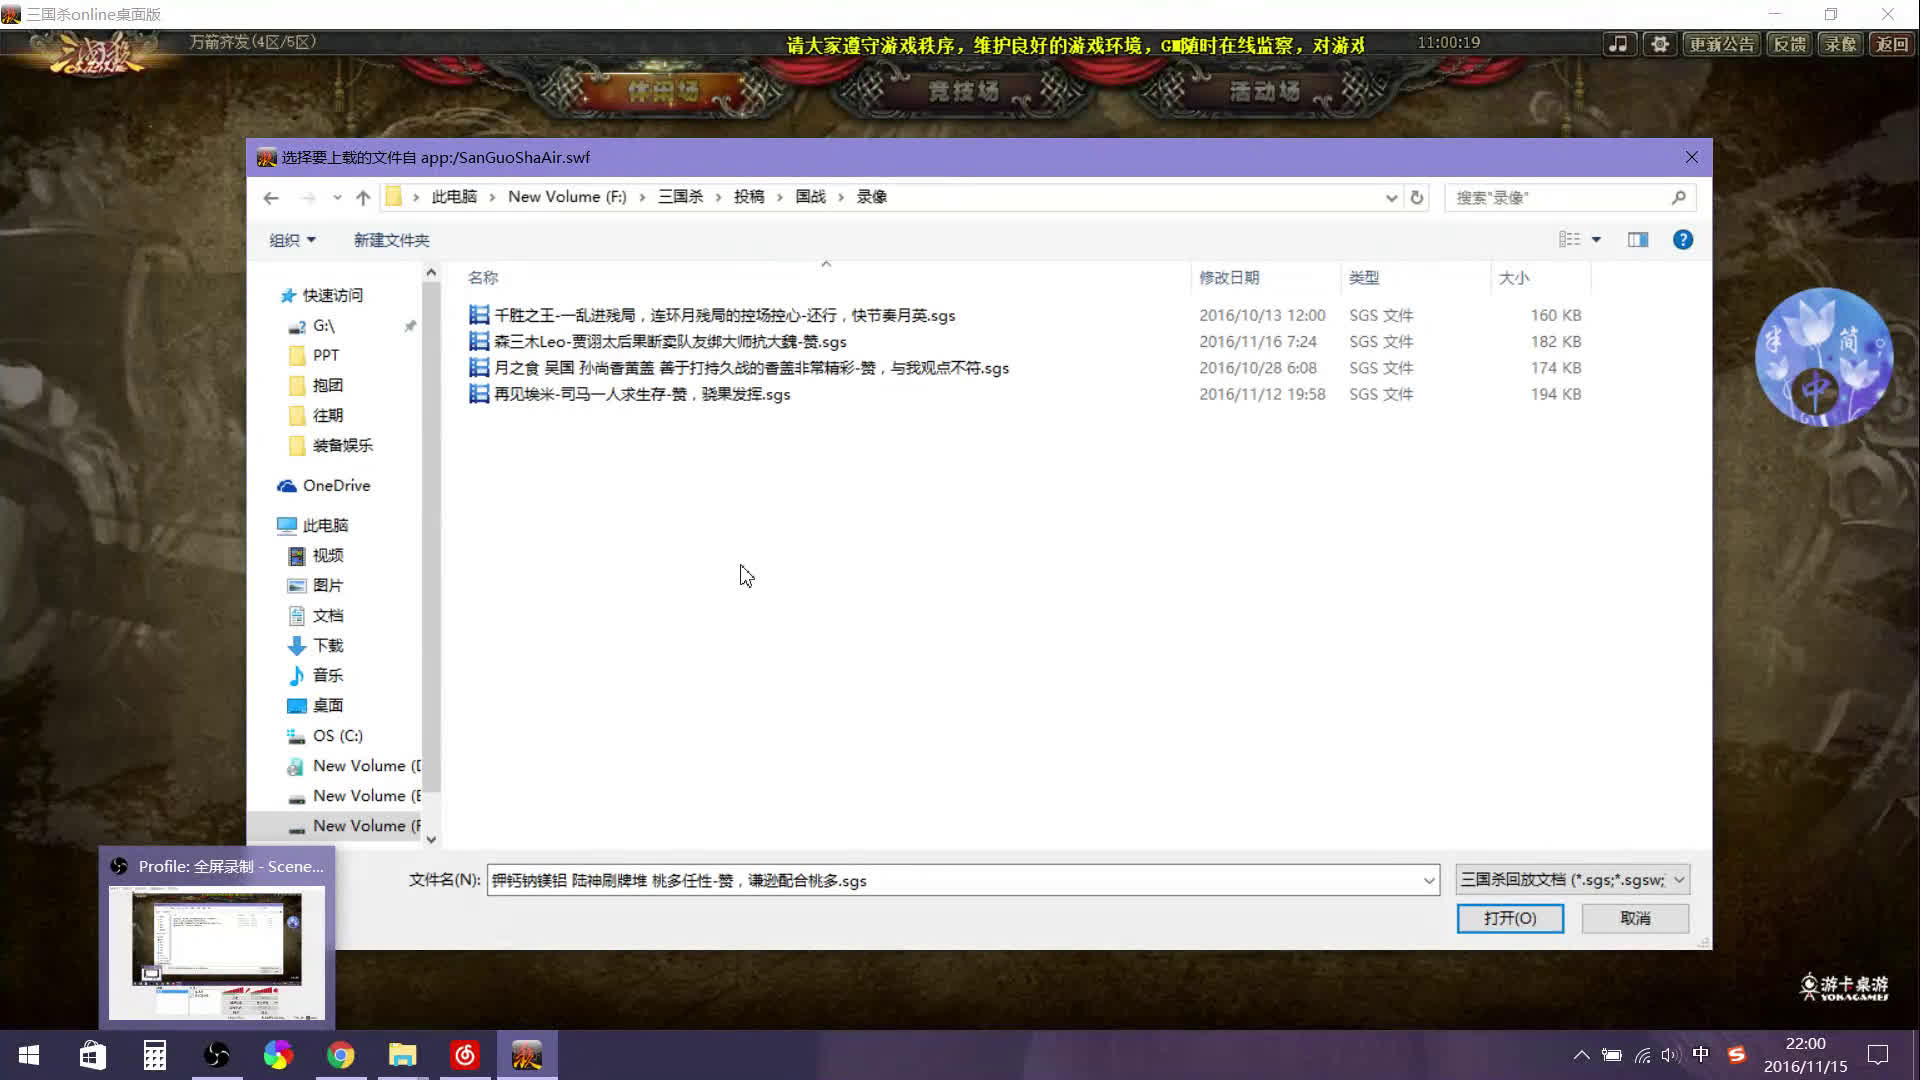Open 图片 library in sidebar
Screen dimensions: 1920x1080
point(327,586)
